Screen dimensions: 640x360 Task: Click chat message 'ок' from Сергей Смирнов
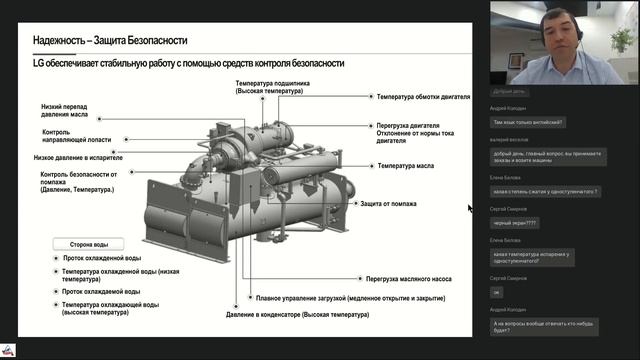tap(496, 292)
